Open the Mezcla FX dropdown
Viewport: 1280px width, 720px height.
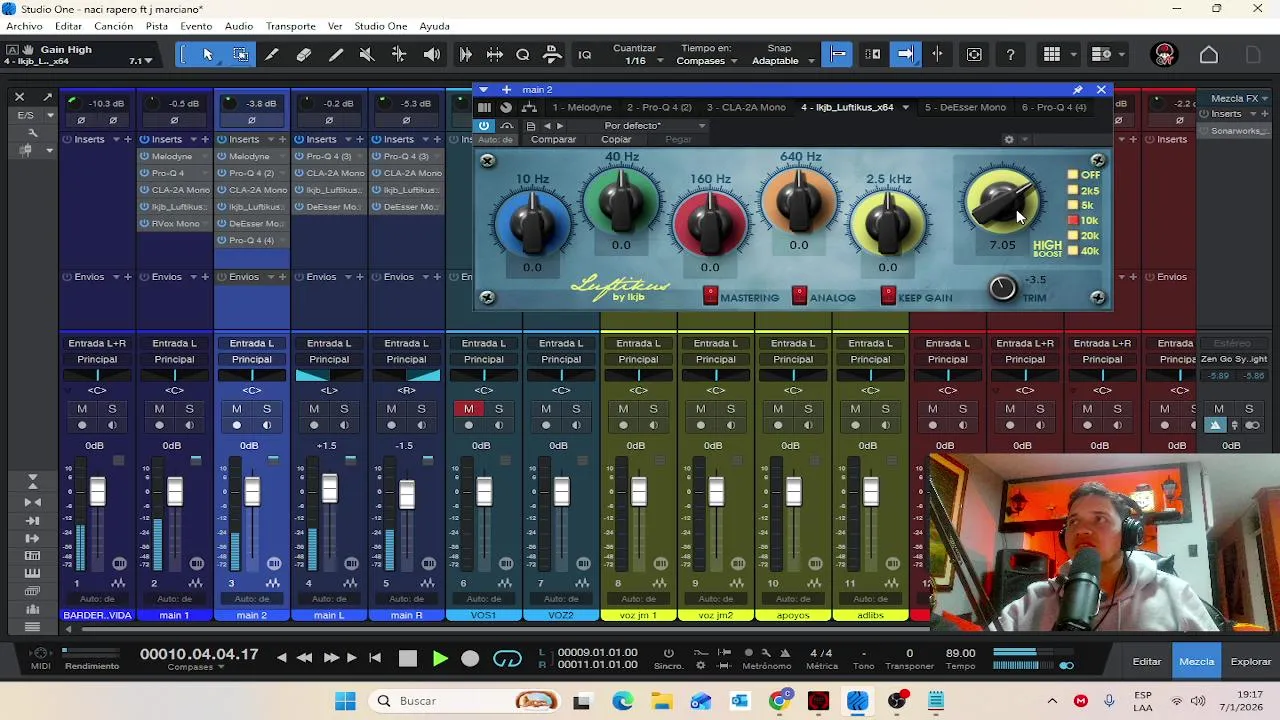pyautogui.click(x=1239, y=98)
